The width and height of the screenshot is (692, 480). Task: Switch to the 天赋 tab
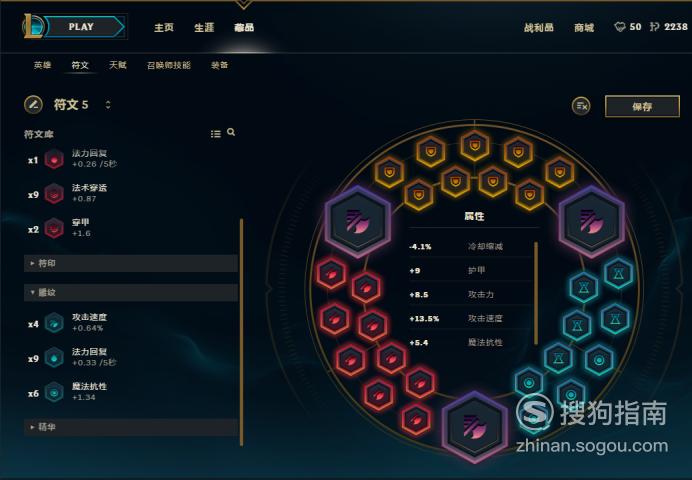click(x=118, y=65)
